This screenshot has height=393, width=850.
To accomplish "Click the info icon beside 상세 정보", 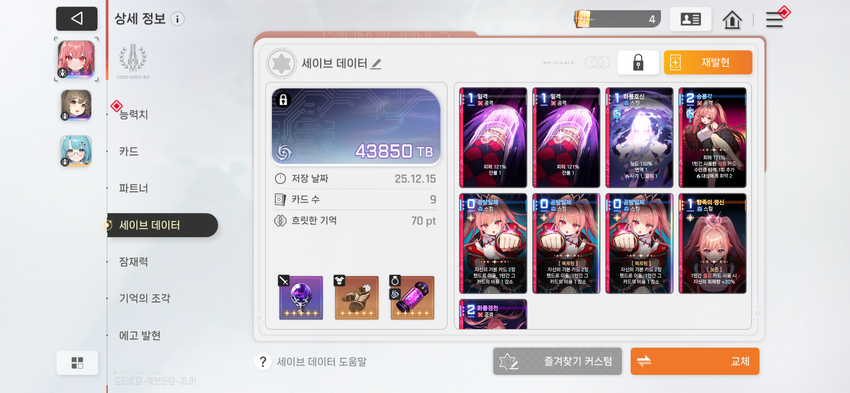I will click(x=177, y=19).
